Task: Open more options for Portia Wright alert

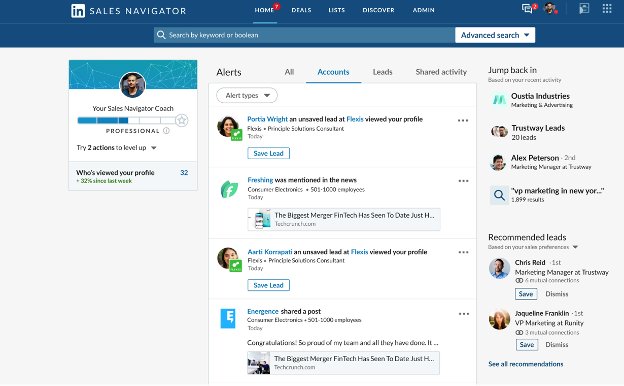Action: pos(463,121)
